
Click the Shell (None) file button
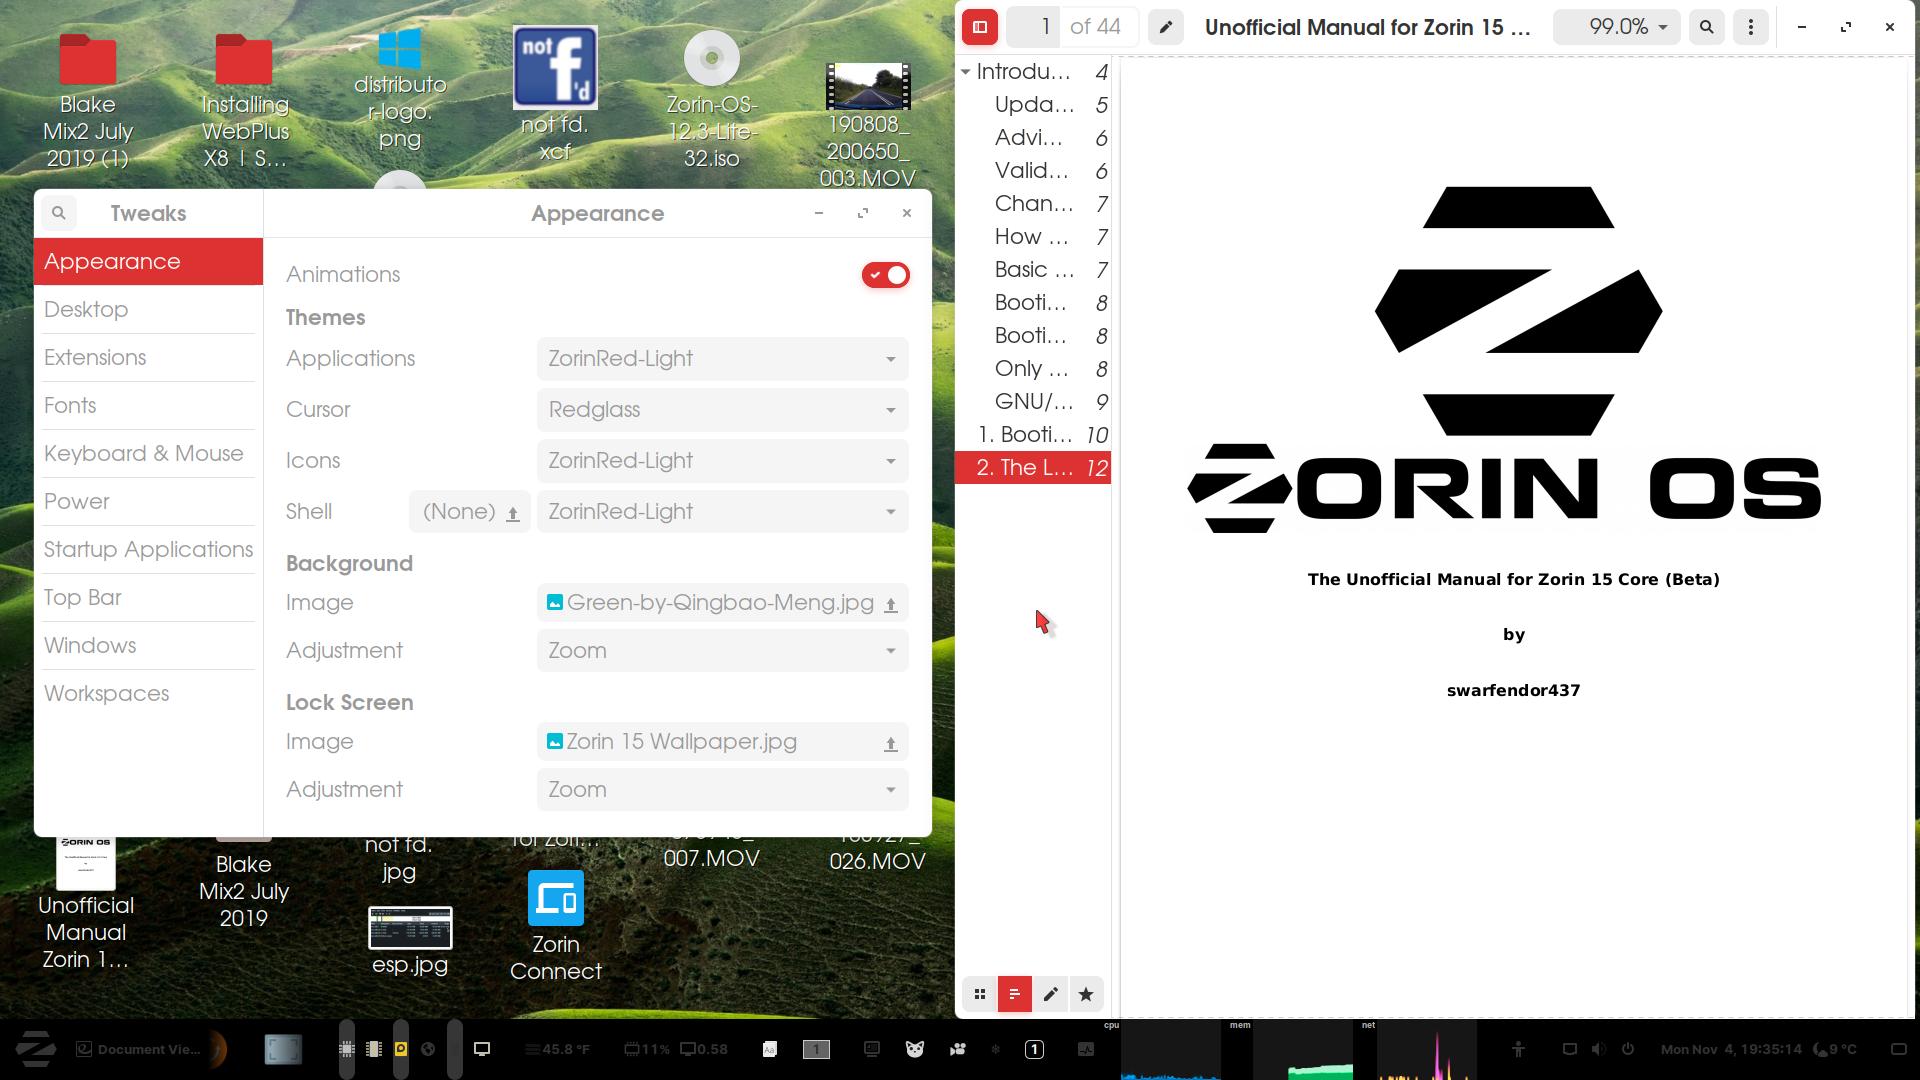[x=470, y=512]
